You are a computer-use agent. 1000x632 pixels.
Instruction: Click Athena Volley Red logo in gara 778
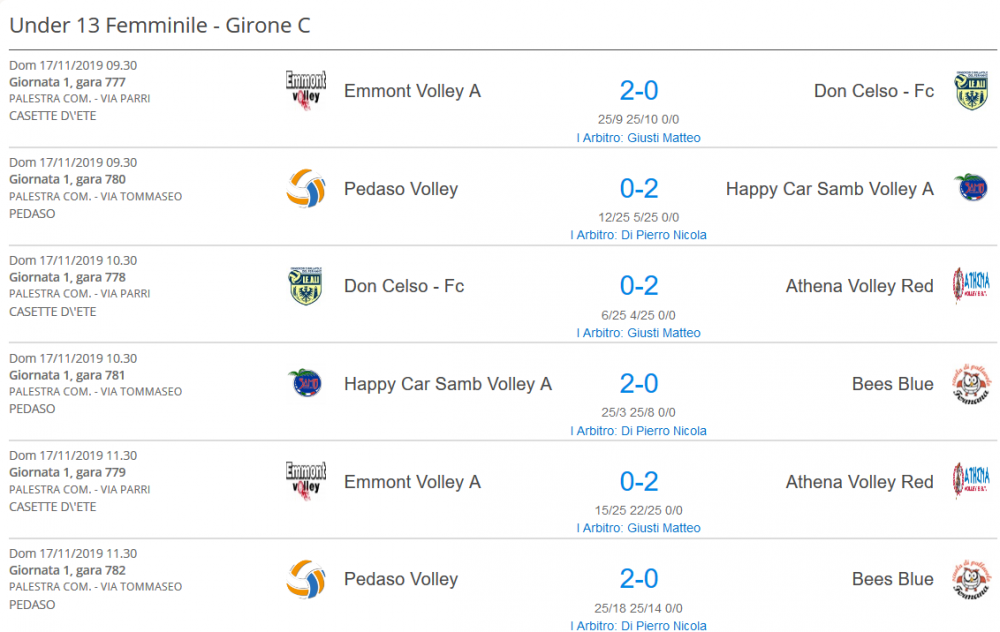pos(971,285)
